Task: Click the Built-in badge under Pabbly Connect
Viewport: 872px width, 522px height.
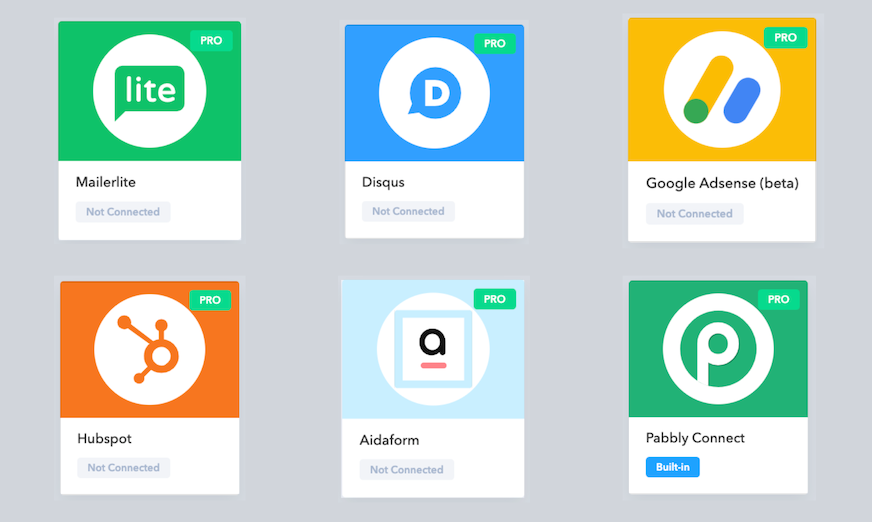Action: click(x=673, y=467)
